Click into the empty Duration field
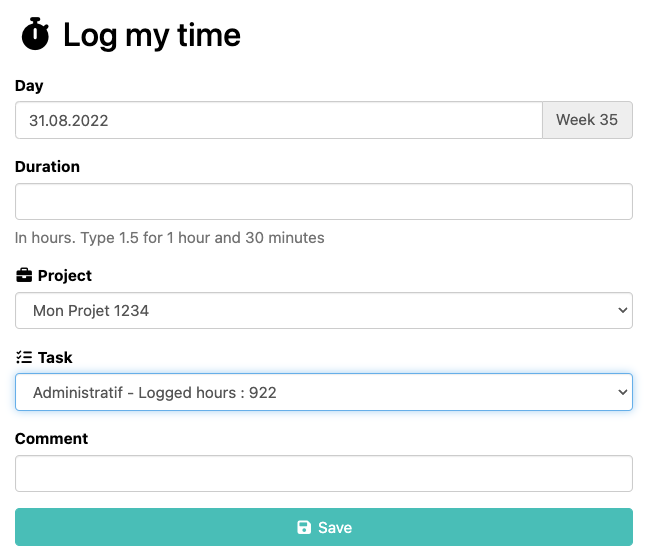 click(x=323, y=201)
